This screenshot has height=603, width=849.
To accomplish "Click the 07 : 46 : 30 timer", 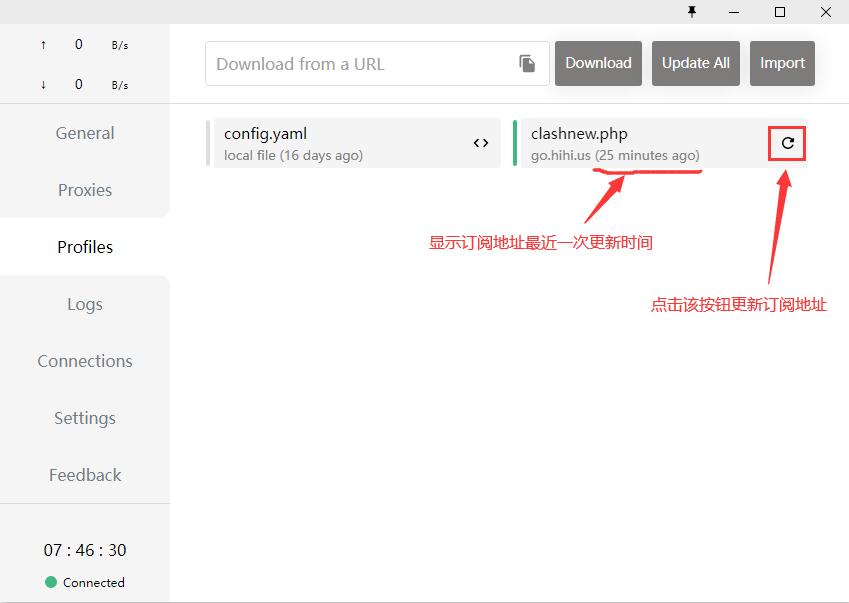I will coord(85,550).
